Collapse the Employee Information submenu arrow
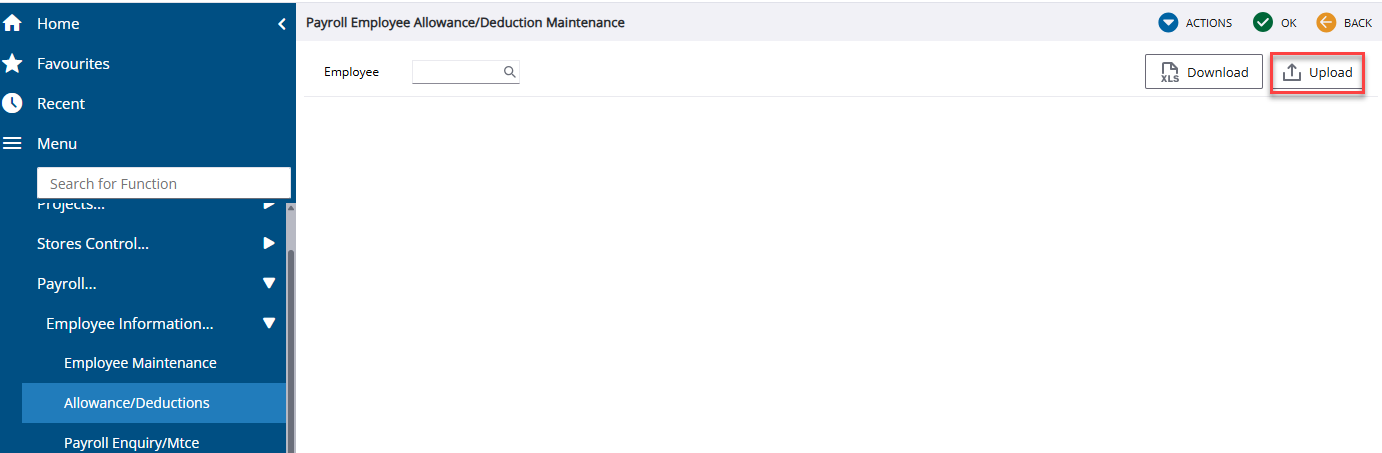Image resolution: width=1382 pixels, height=453 pixels. (268, 323)
